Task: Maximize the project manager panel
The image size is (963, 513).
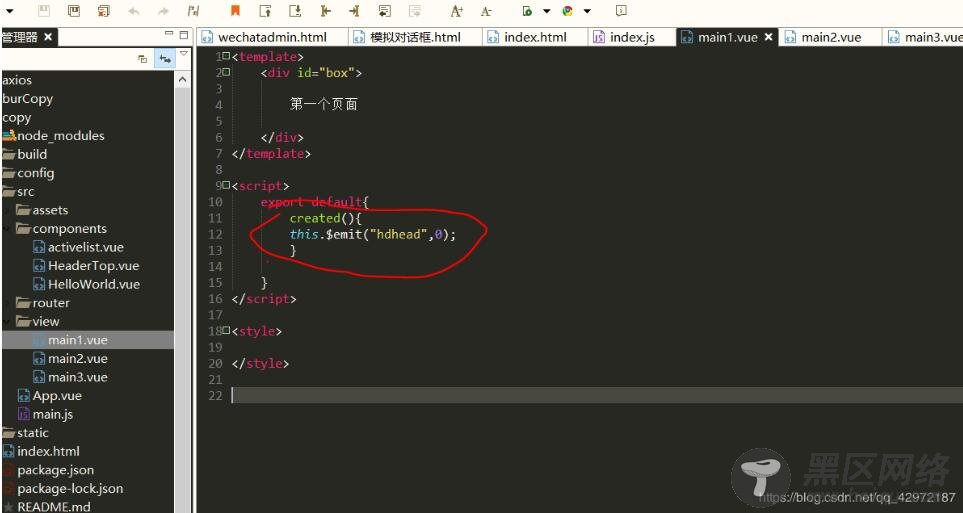Action: coord(183,35)
